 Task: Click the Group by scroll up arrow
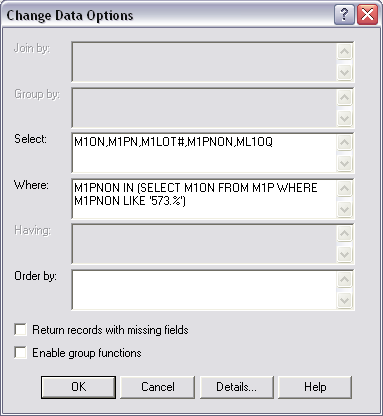coord(345,97)
